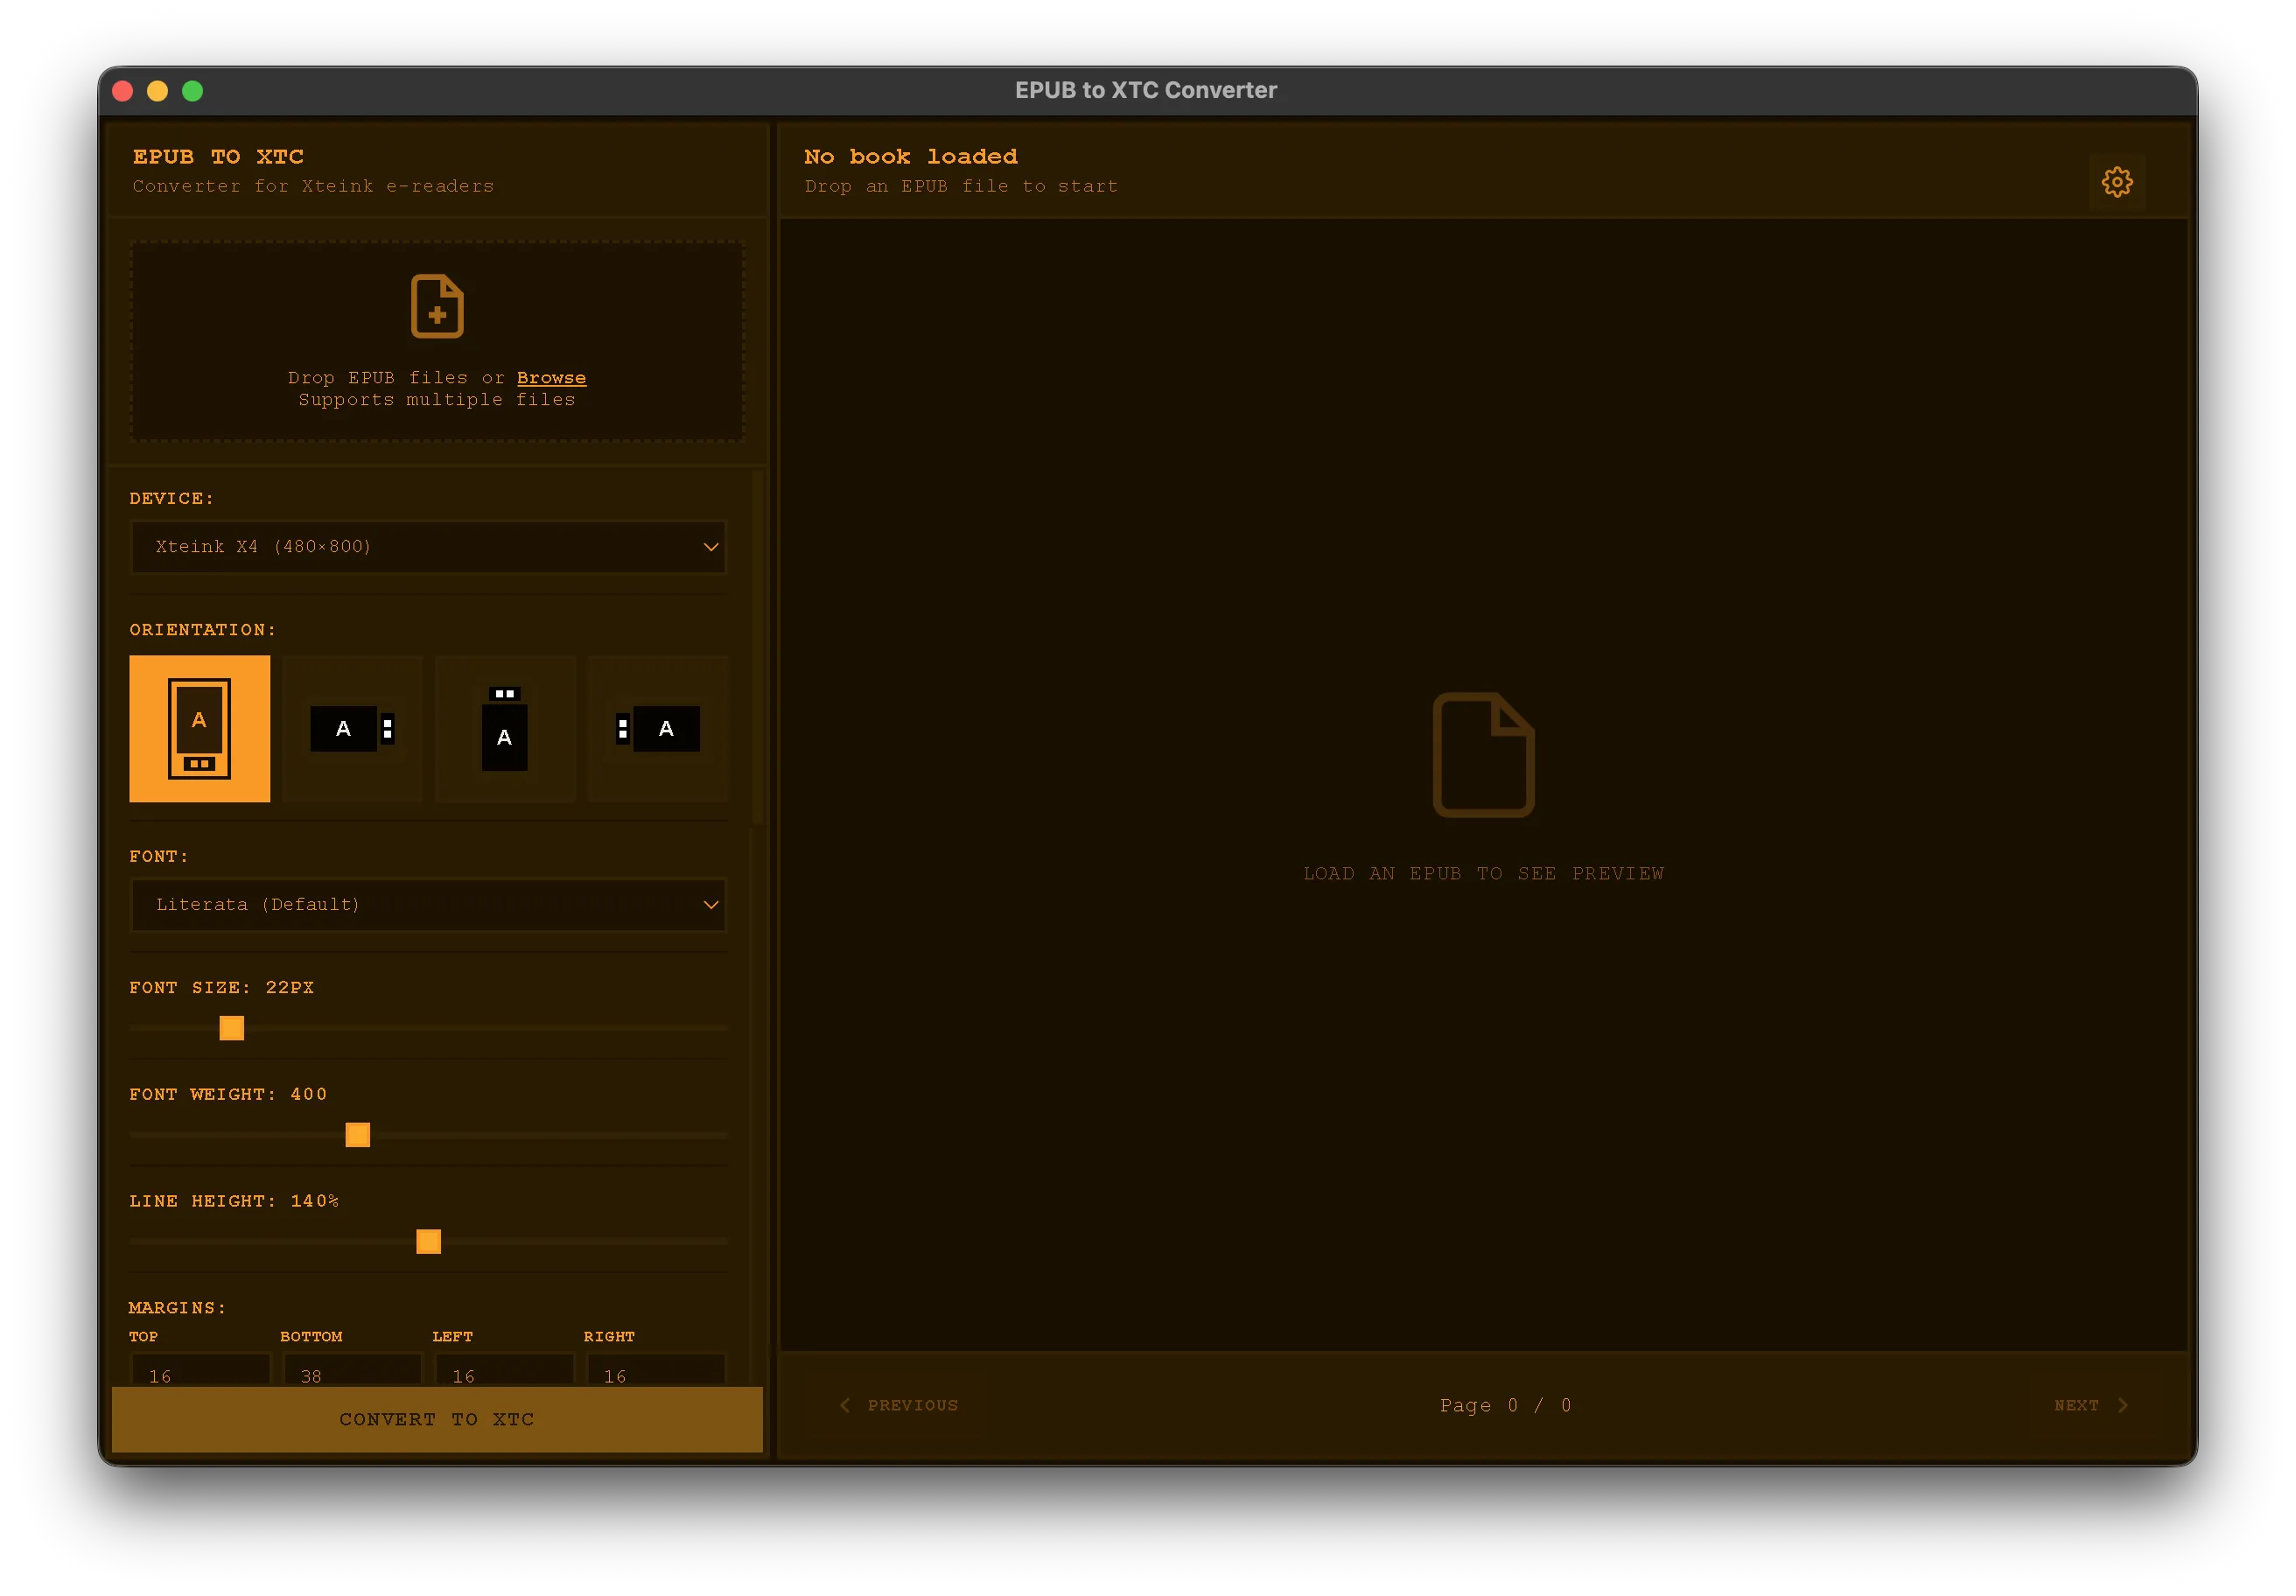
Task: Click the empty document icon in the preview area
Action: pos(1483,754)
